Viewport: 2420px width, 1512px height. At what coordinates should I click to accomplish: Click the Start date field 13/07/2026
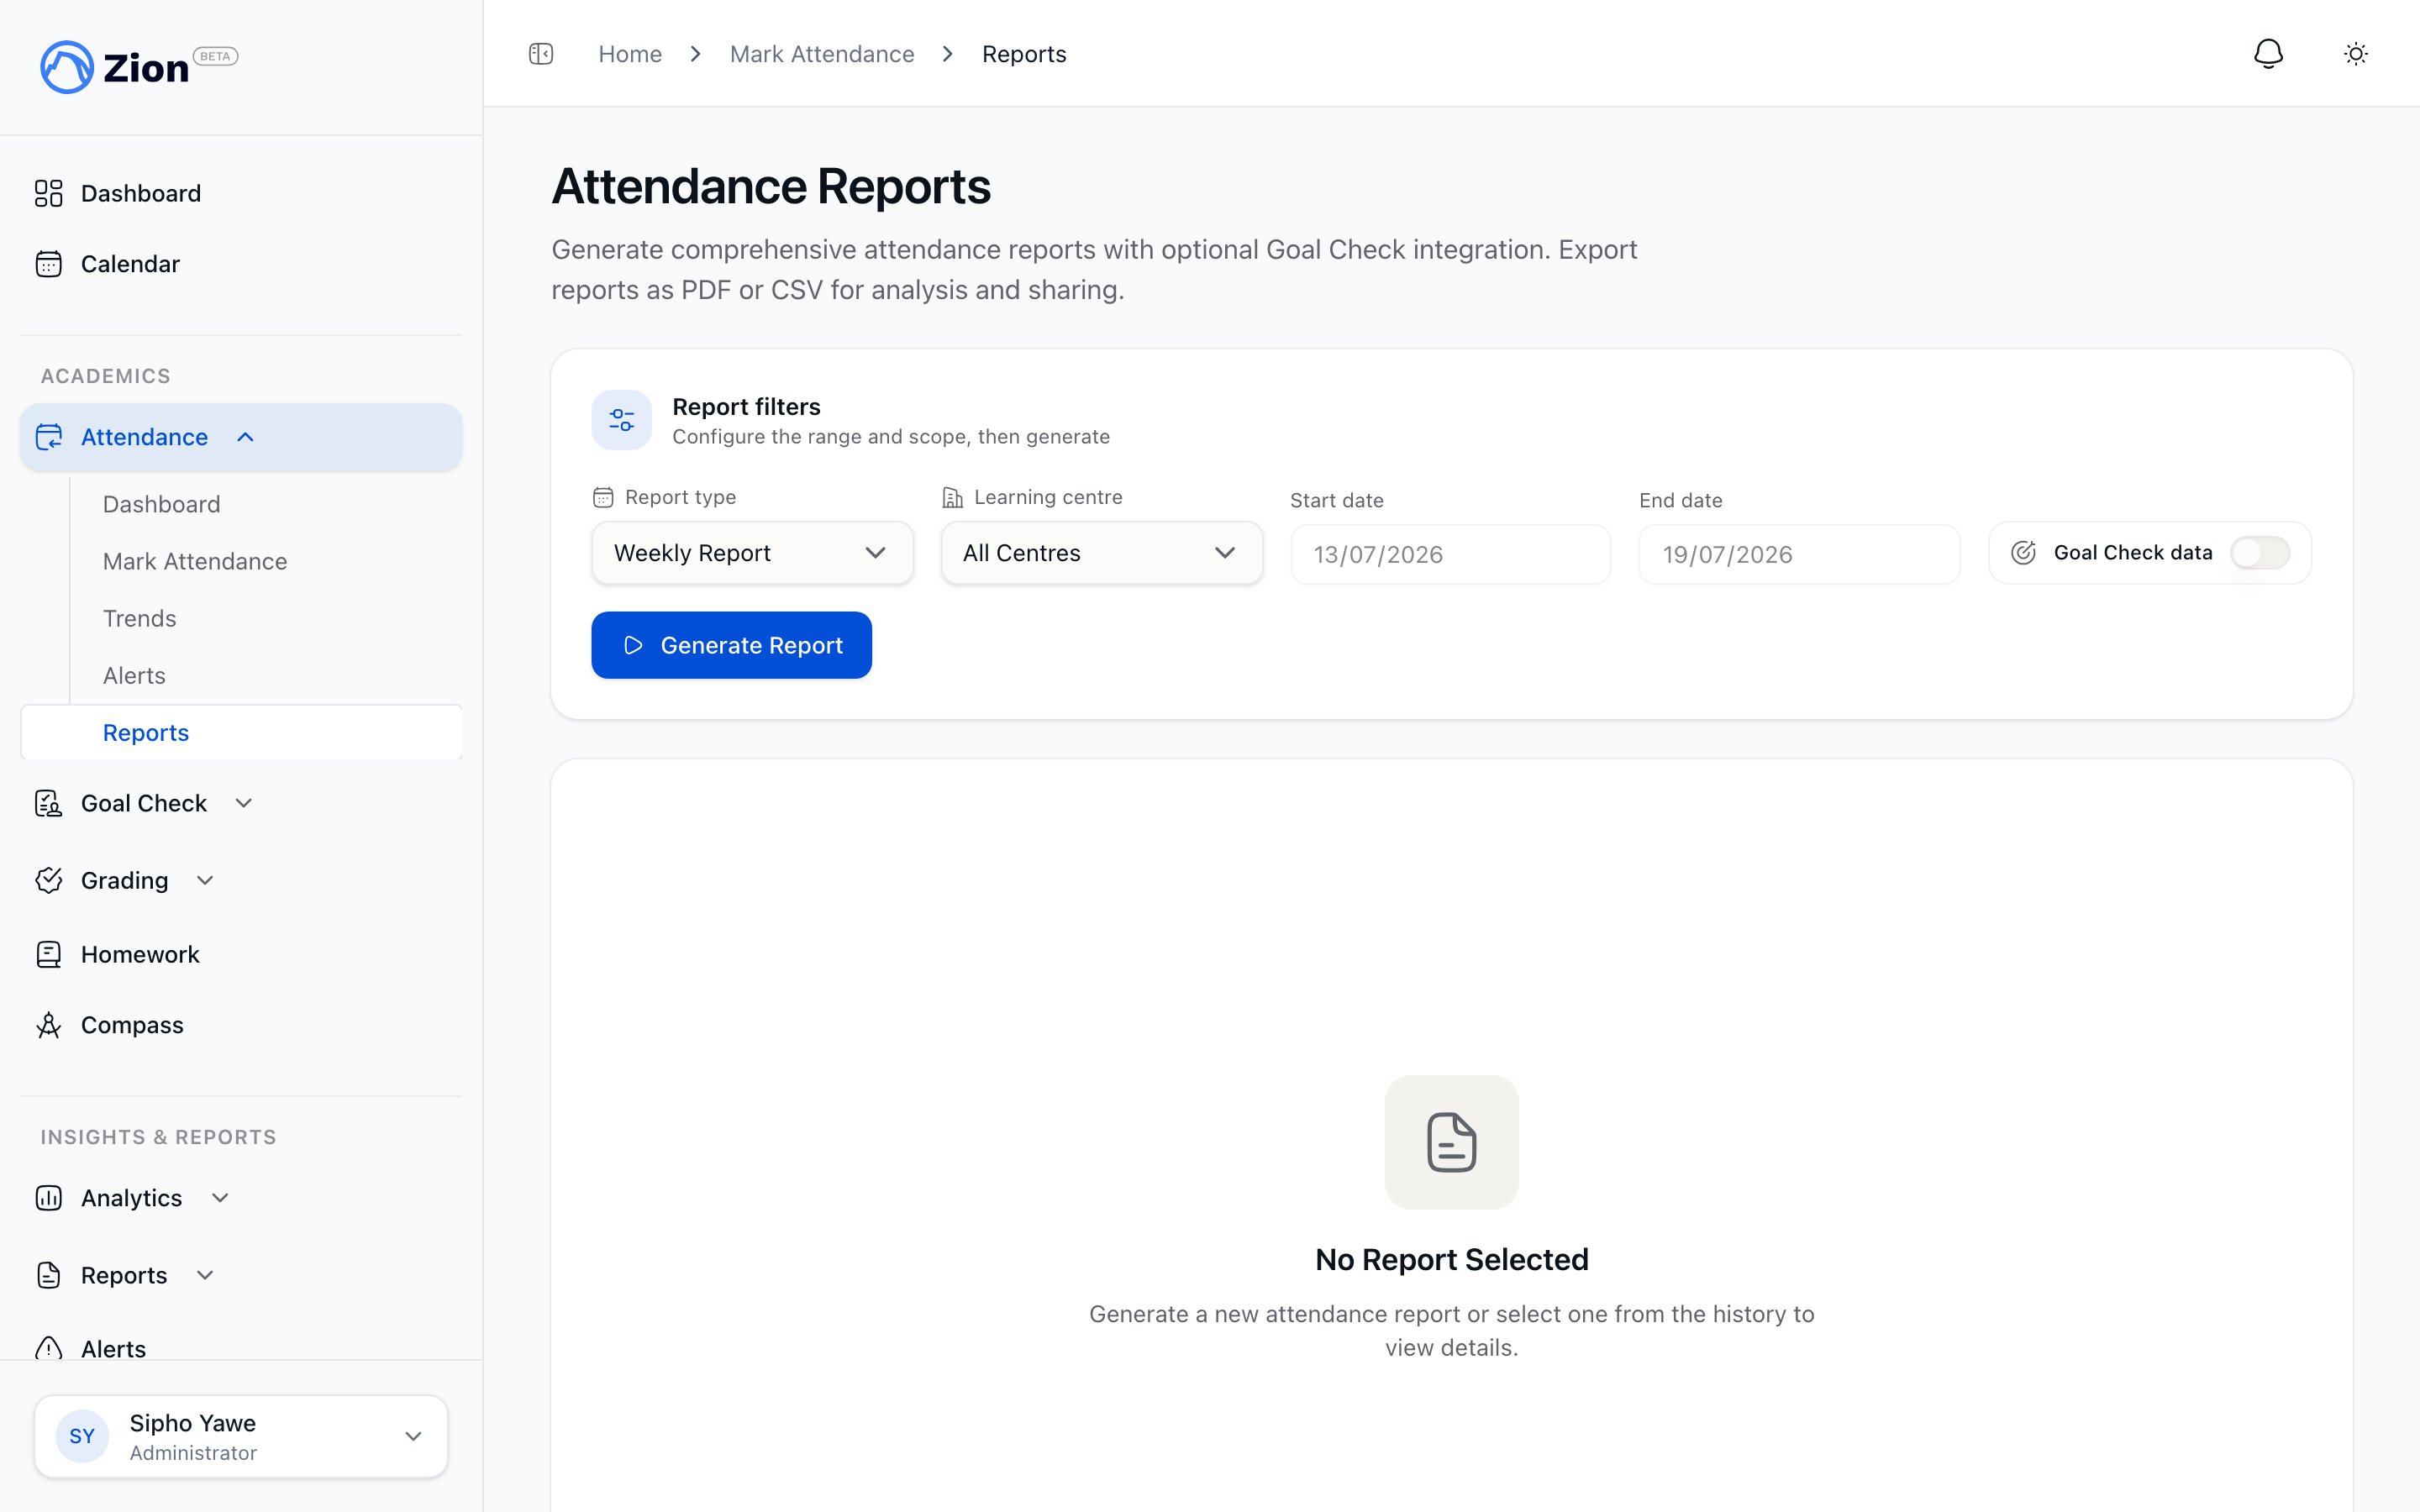(x=1450, y=554)
